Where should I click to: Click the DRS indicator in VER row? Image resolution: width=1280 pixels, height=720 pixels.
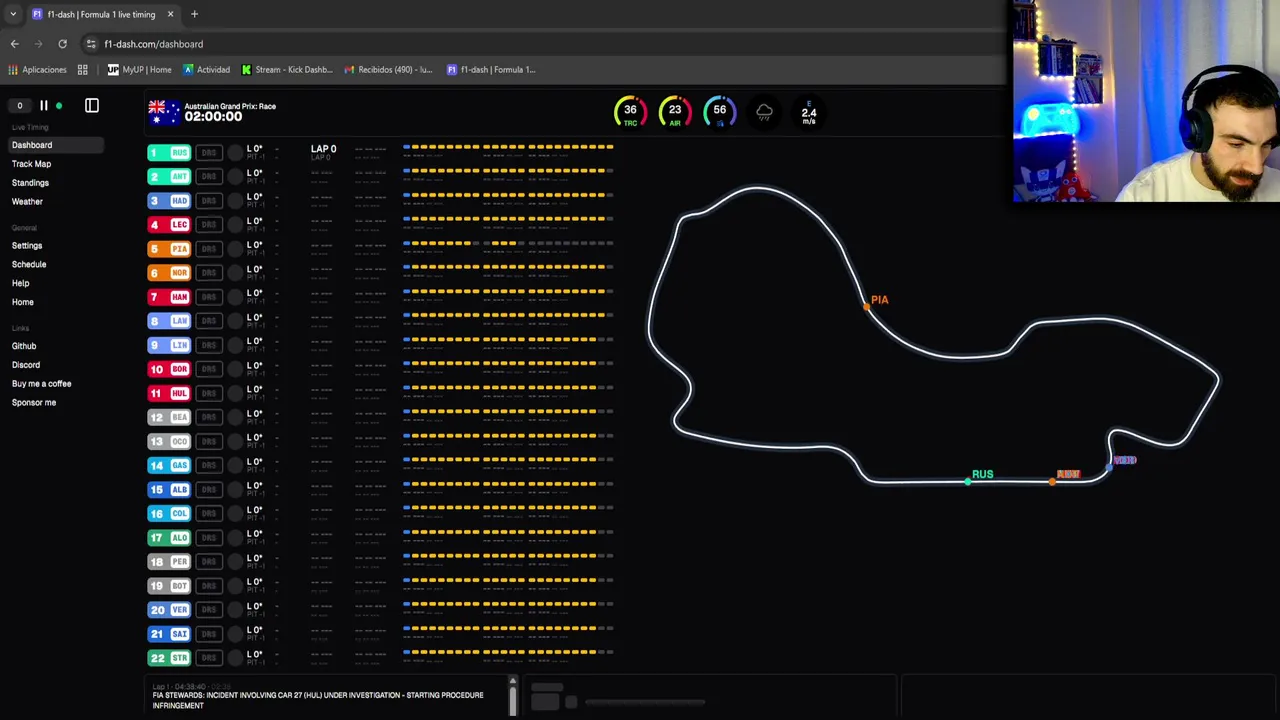(x=208, y=610)
